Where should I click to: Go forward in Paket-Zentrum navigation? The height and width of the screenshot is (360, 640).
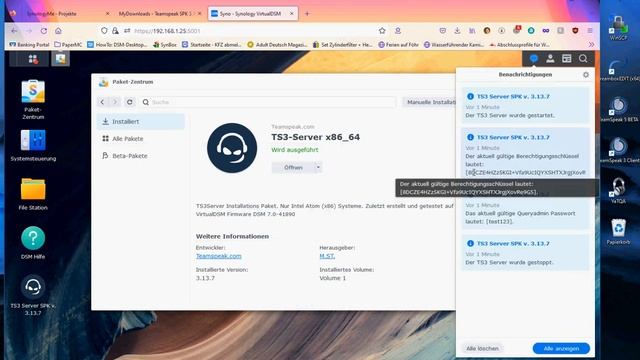[x=115, y=102]
